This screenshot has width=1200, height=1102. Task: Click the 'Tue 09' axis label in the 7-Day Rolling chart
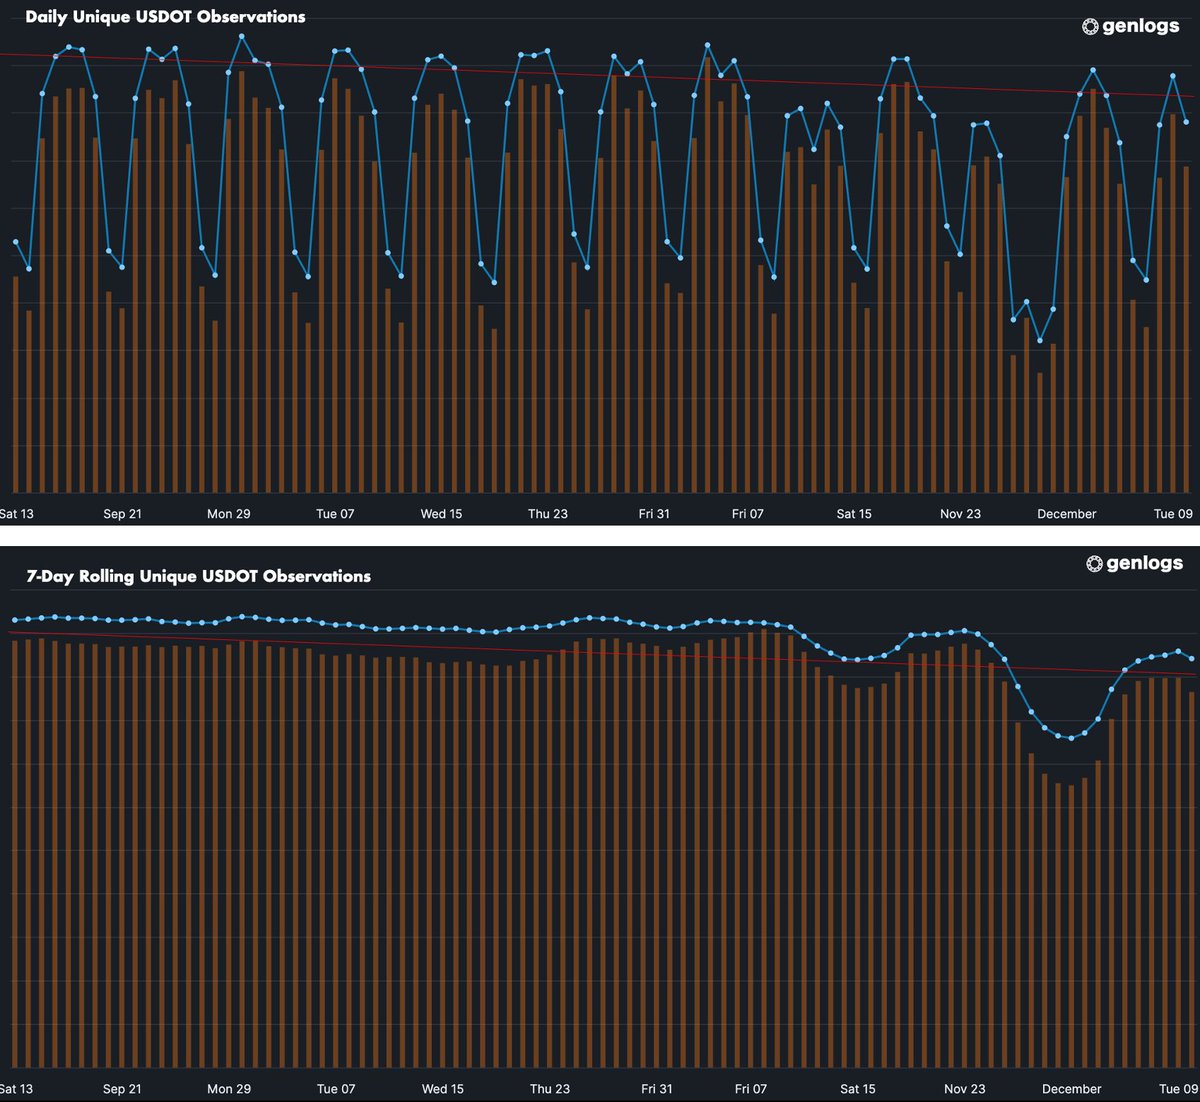[x=1178, y=1089]
